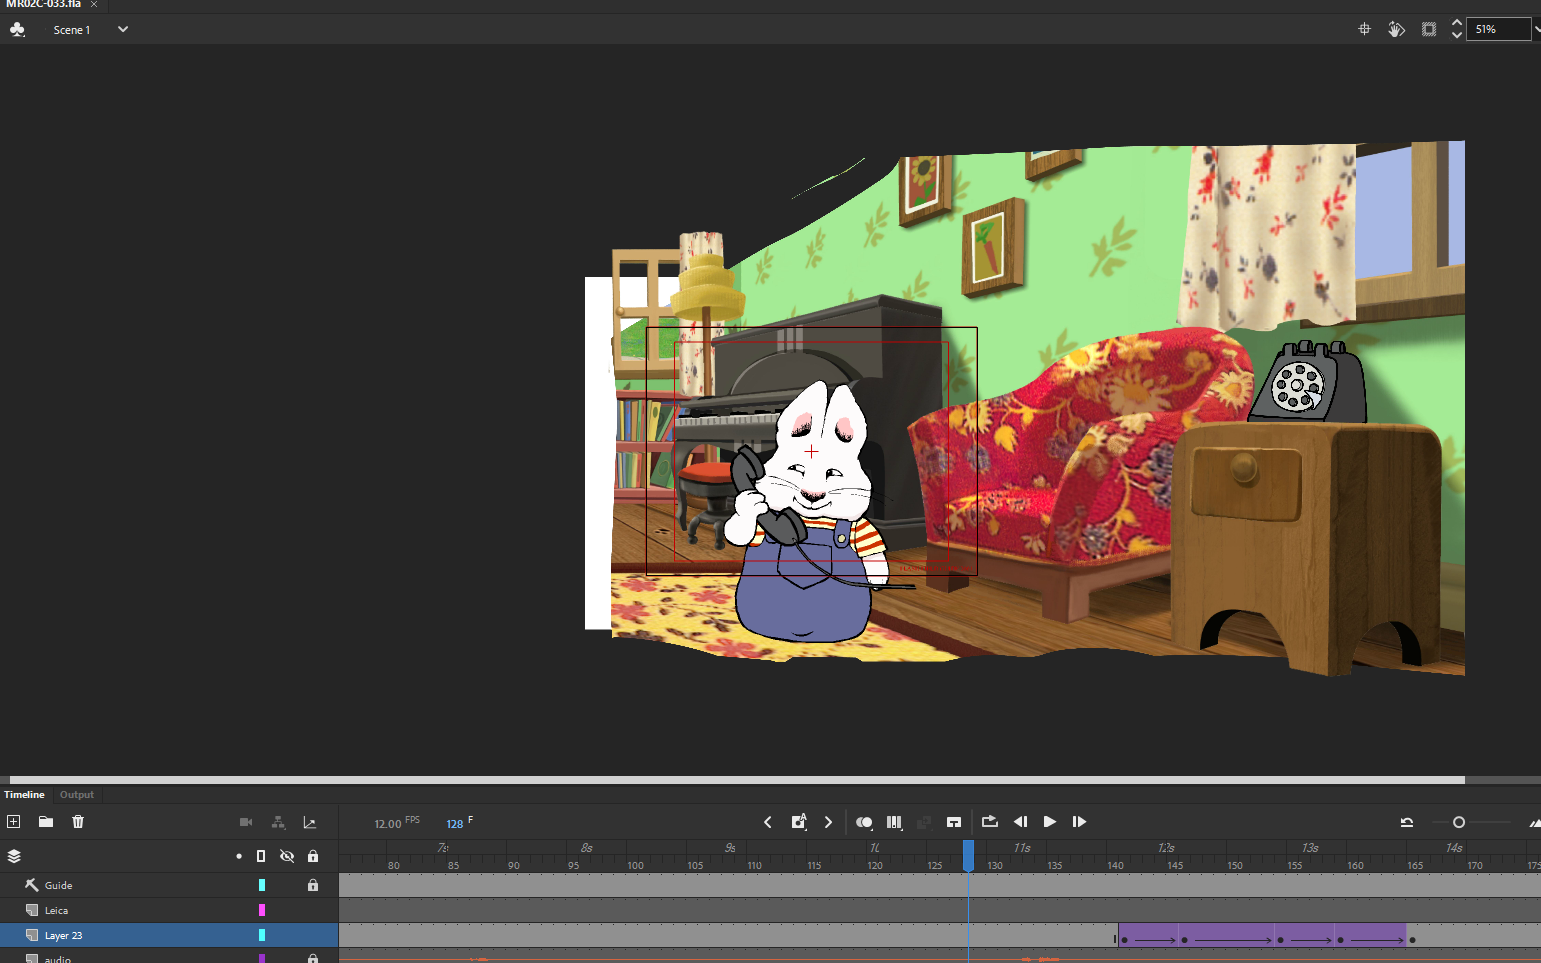Switch to the Output tab

(x=77, y=794)
